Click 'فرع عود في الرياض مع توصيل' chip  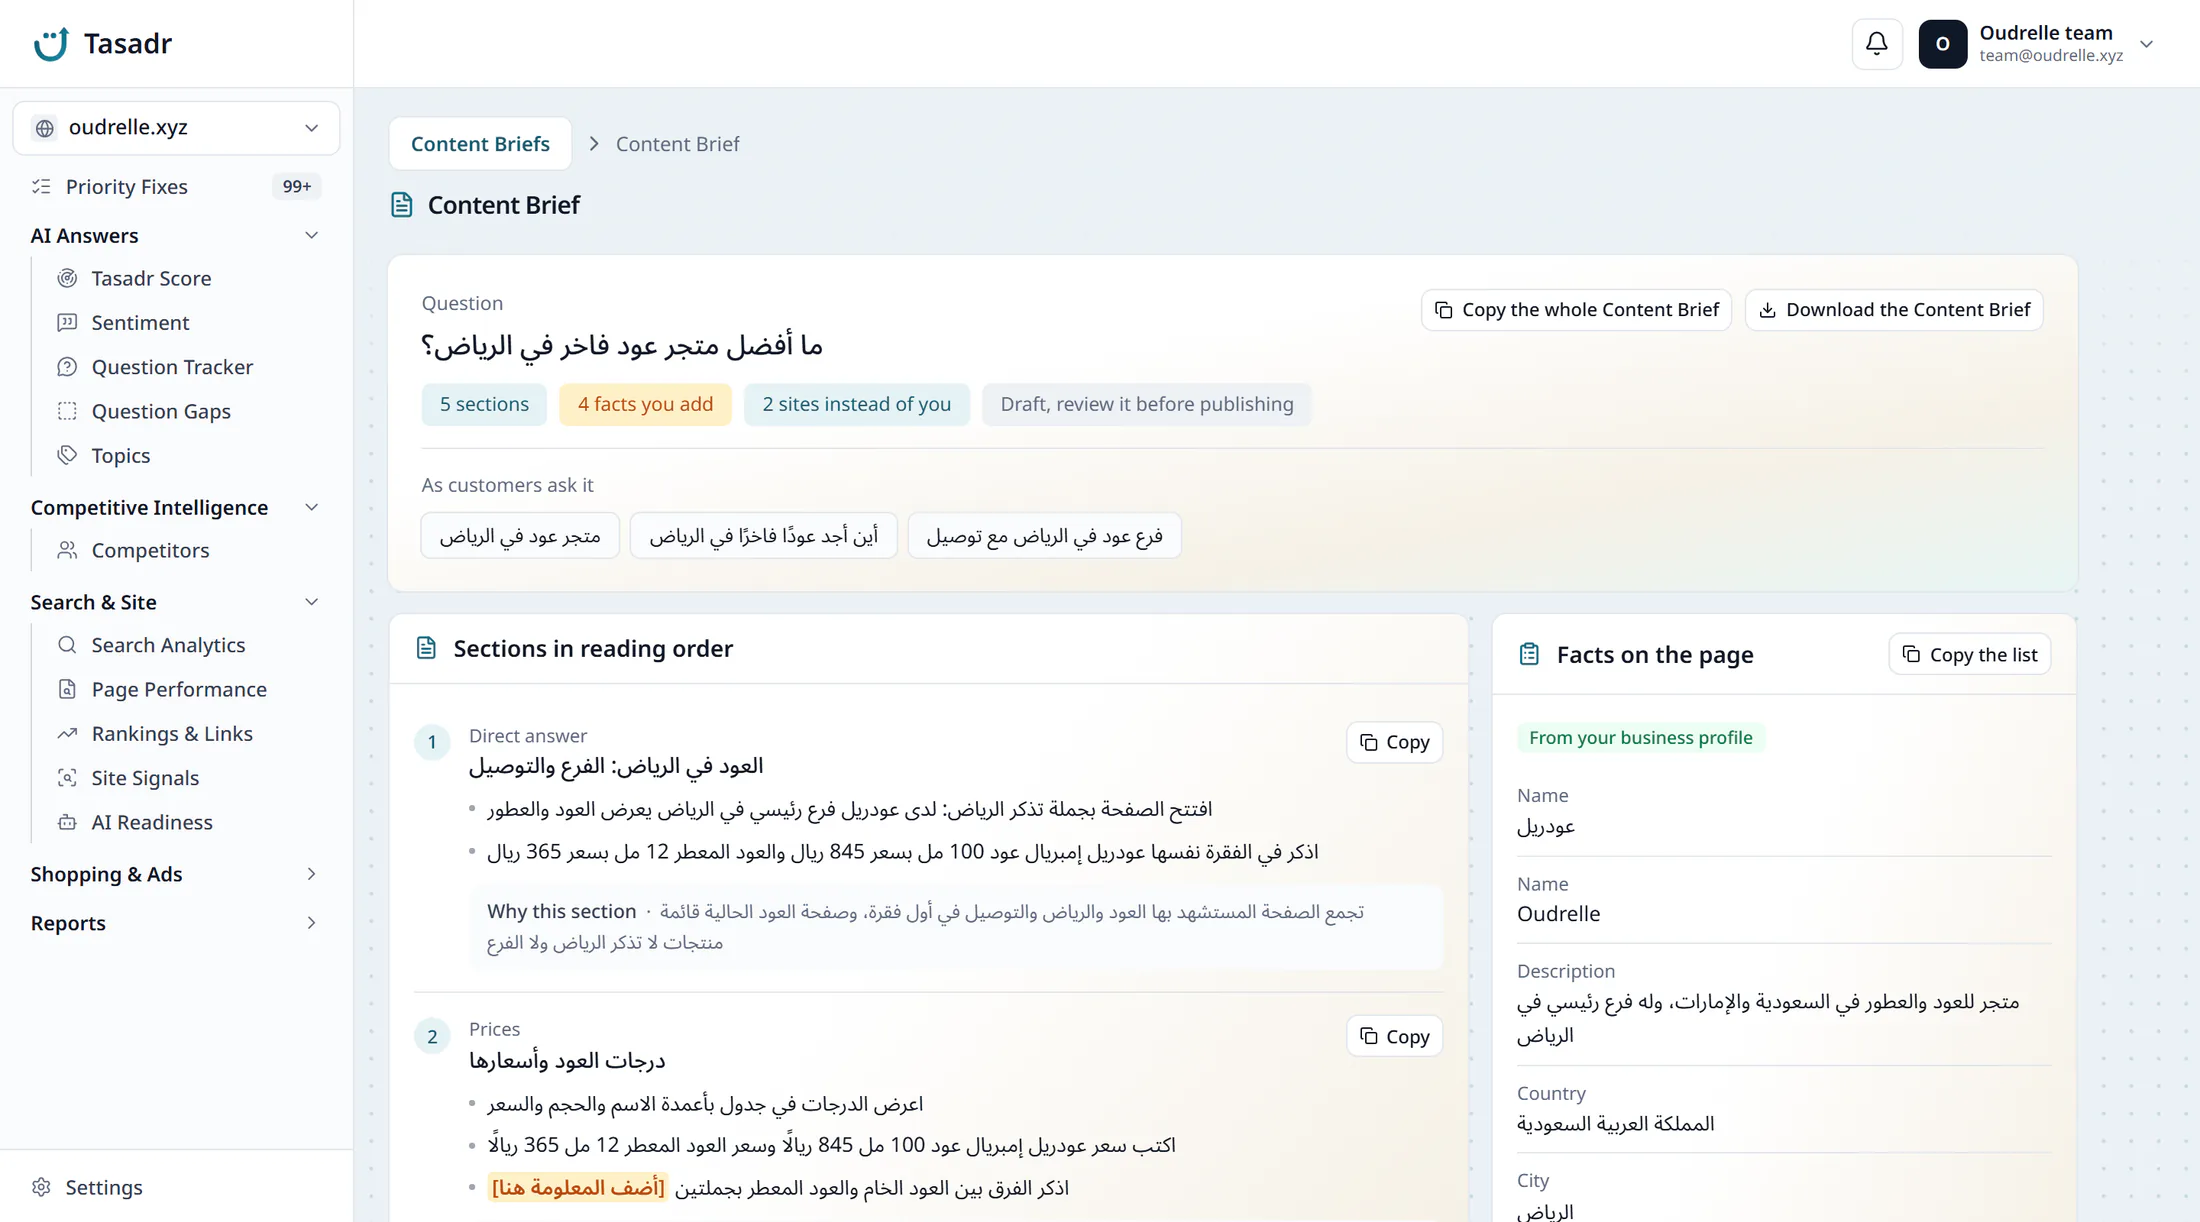point(1044,536)
